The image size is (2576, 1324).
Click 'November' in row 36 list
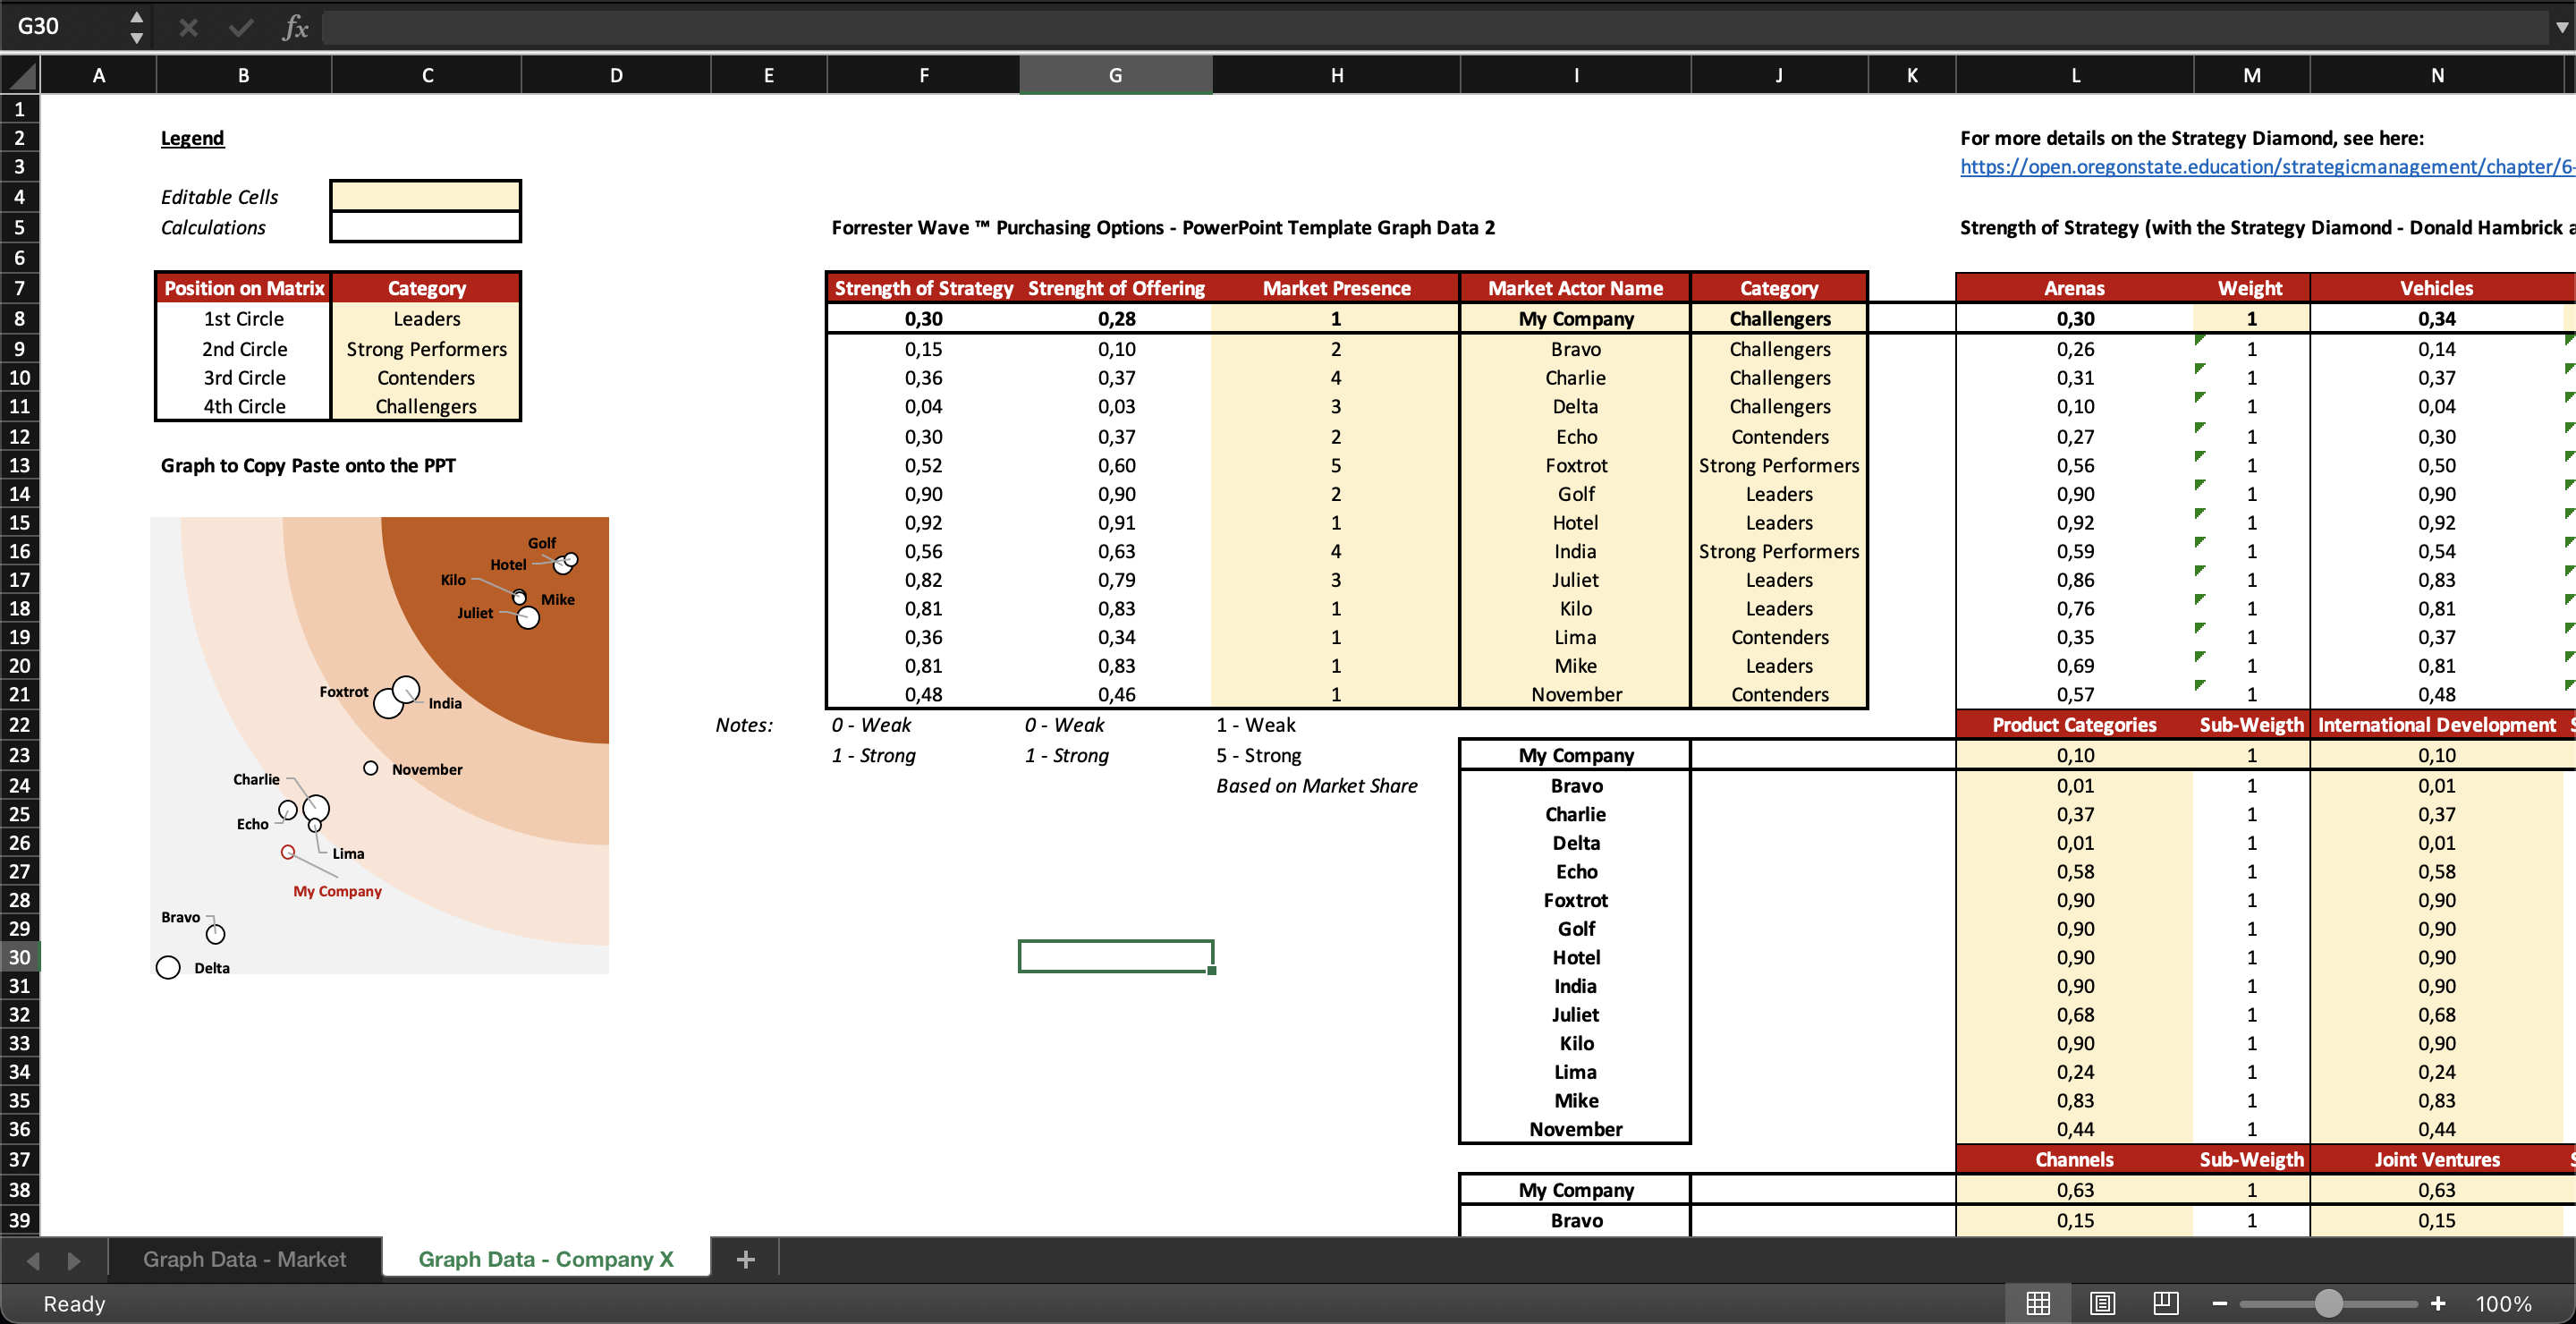pos(1576,1129)
